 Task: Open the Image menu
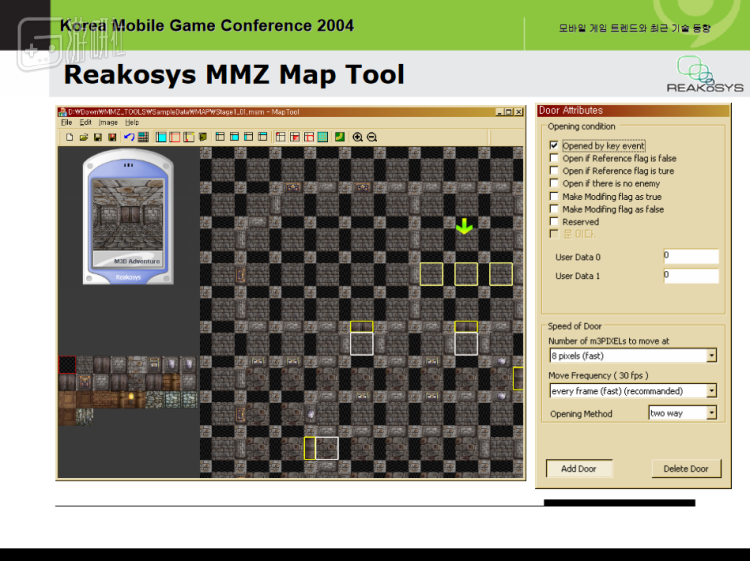107,122
